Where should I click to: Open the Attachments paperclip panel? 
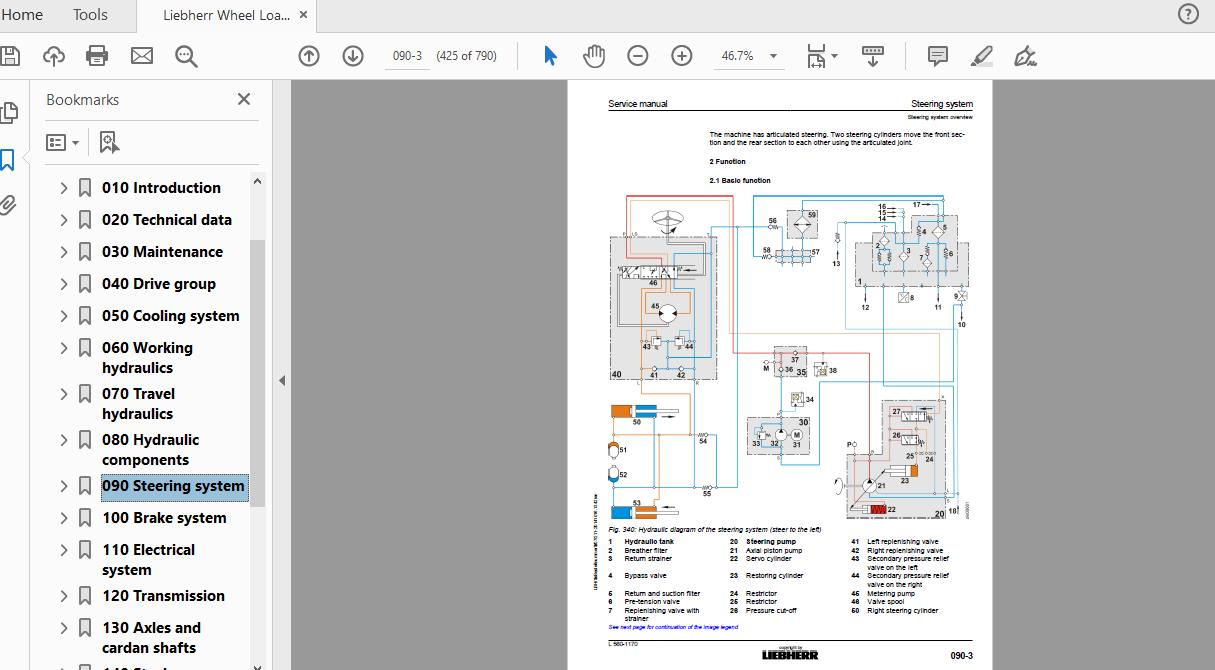[11, 205]
